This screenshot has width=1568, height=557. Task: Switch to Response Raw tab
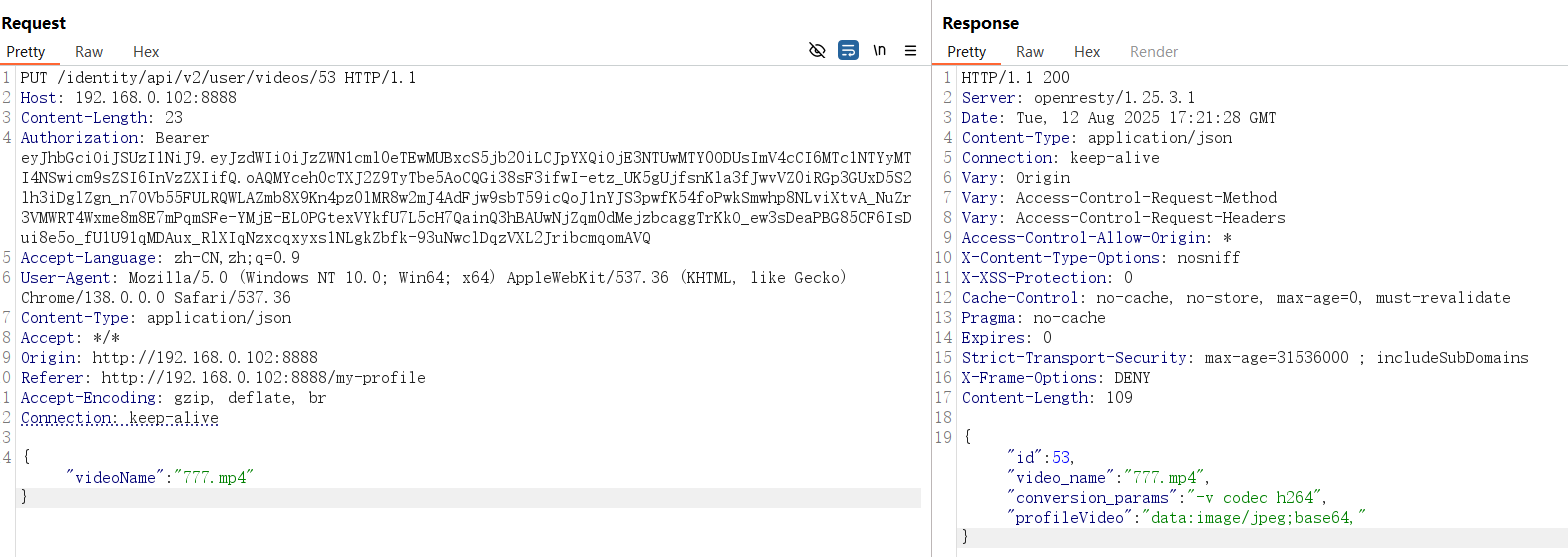(1030, 52)
